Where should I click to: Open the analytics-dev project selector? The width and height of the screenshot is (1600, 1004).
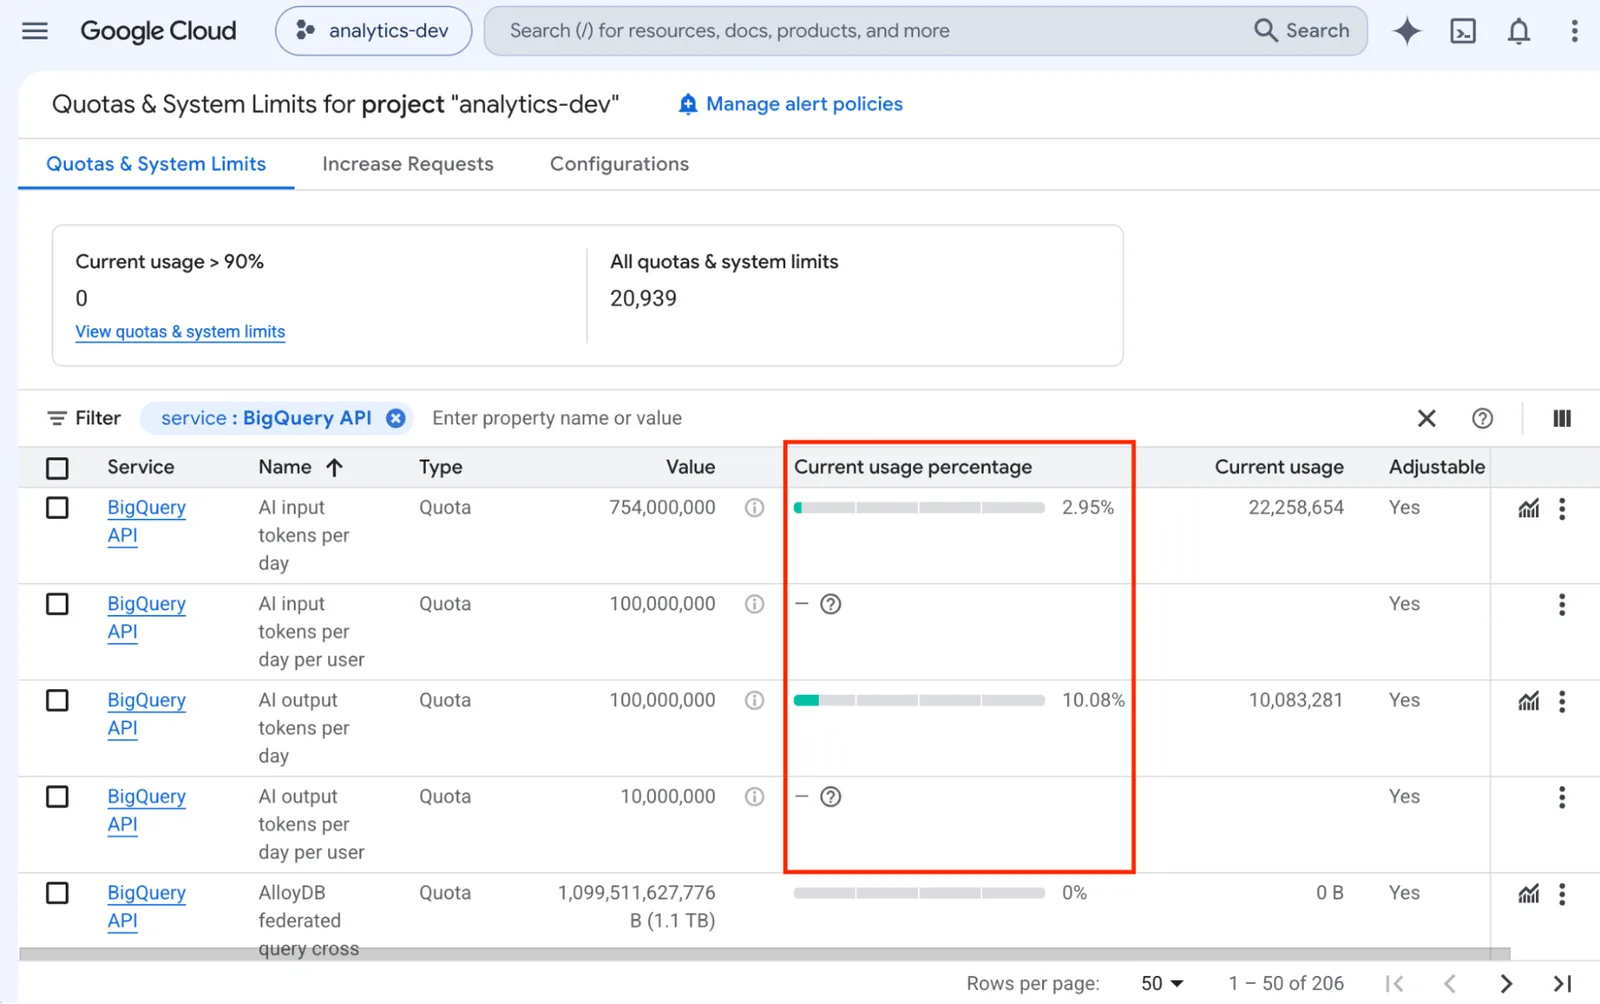coord(373,31)
